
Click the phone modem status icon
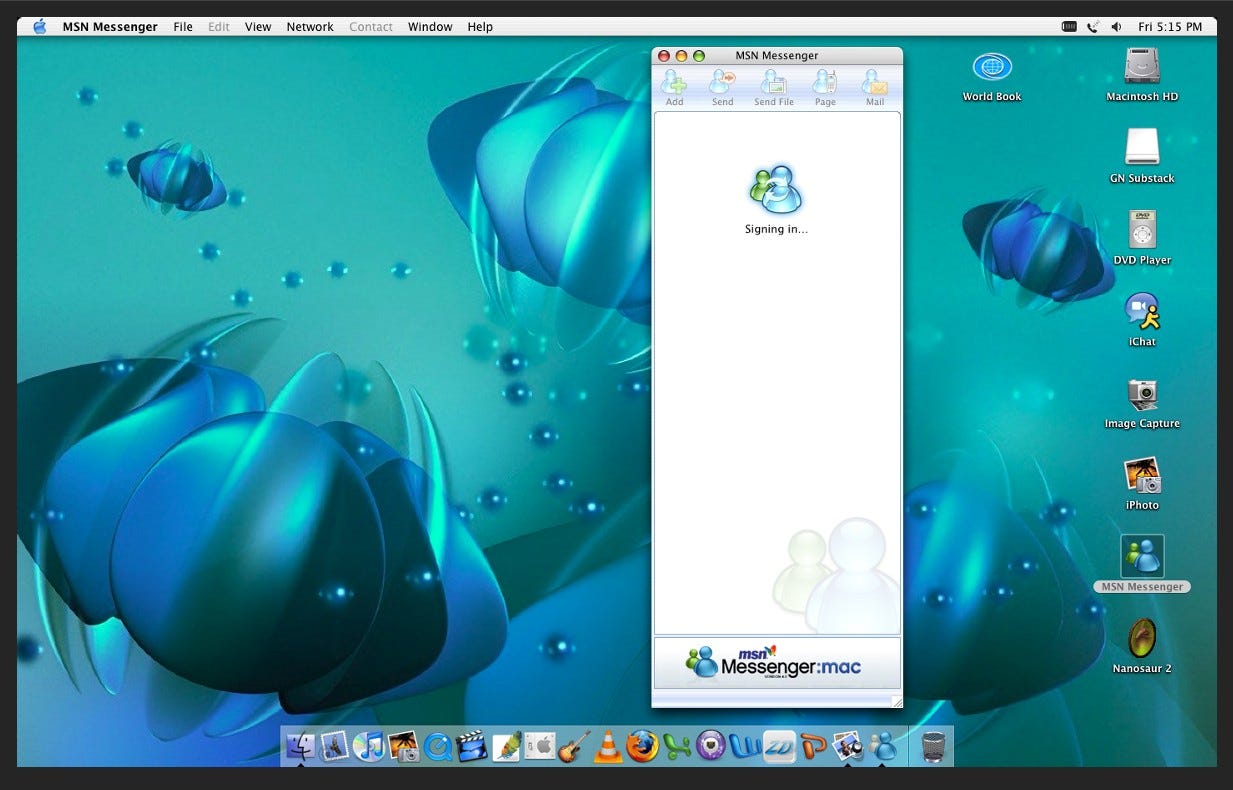tap(1093, 27)
